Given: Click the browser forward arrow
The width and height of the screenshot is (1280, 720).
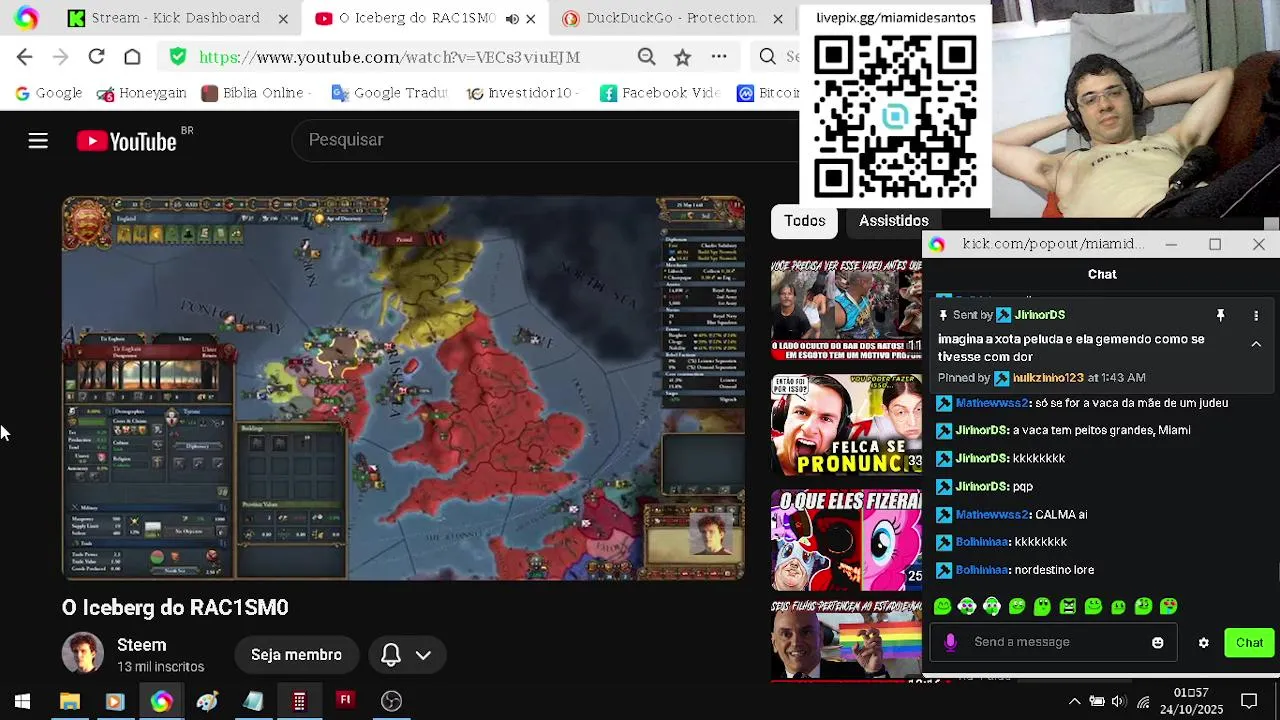Looking at the screenshot, I should coord(60,57).
